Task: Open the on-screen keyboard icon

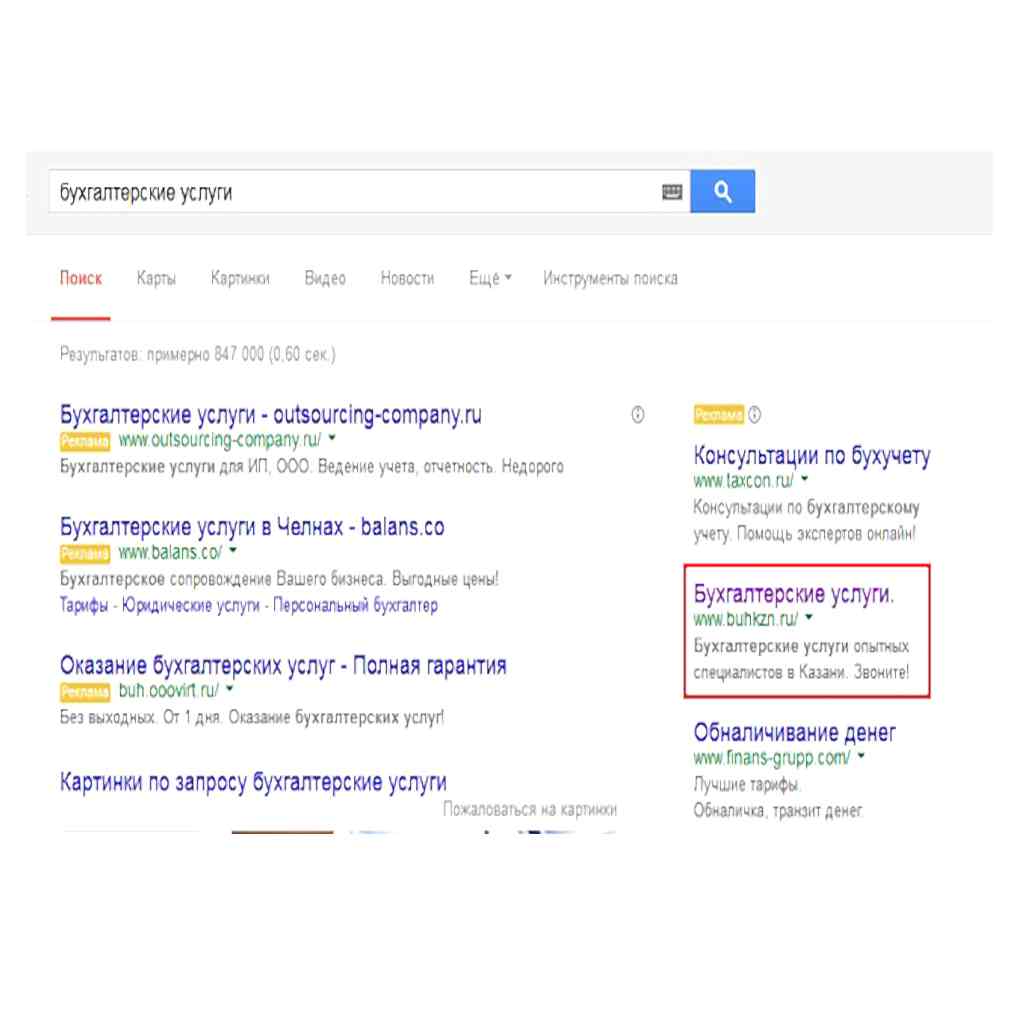Action: (x=672, y=193)
